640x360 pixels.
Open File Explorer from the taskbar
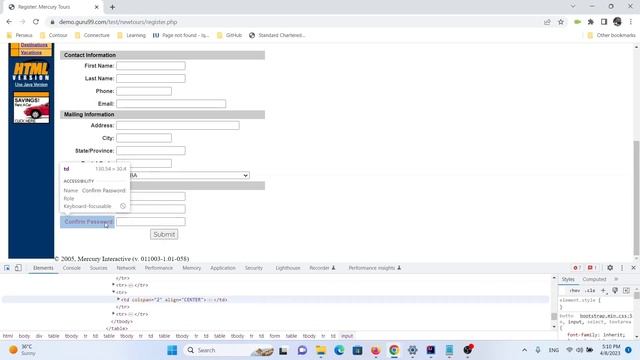(x=321, y=350)
